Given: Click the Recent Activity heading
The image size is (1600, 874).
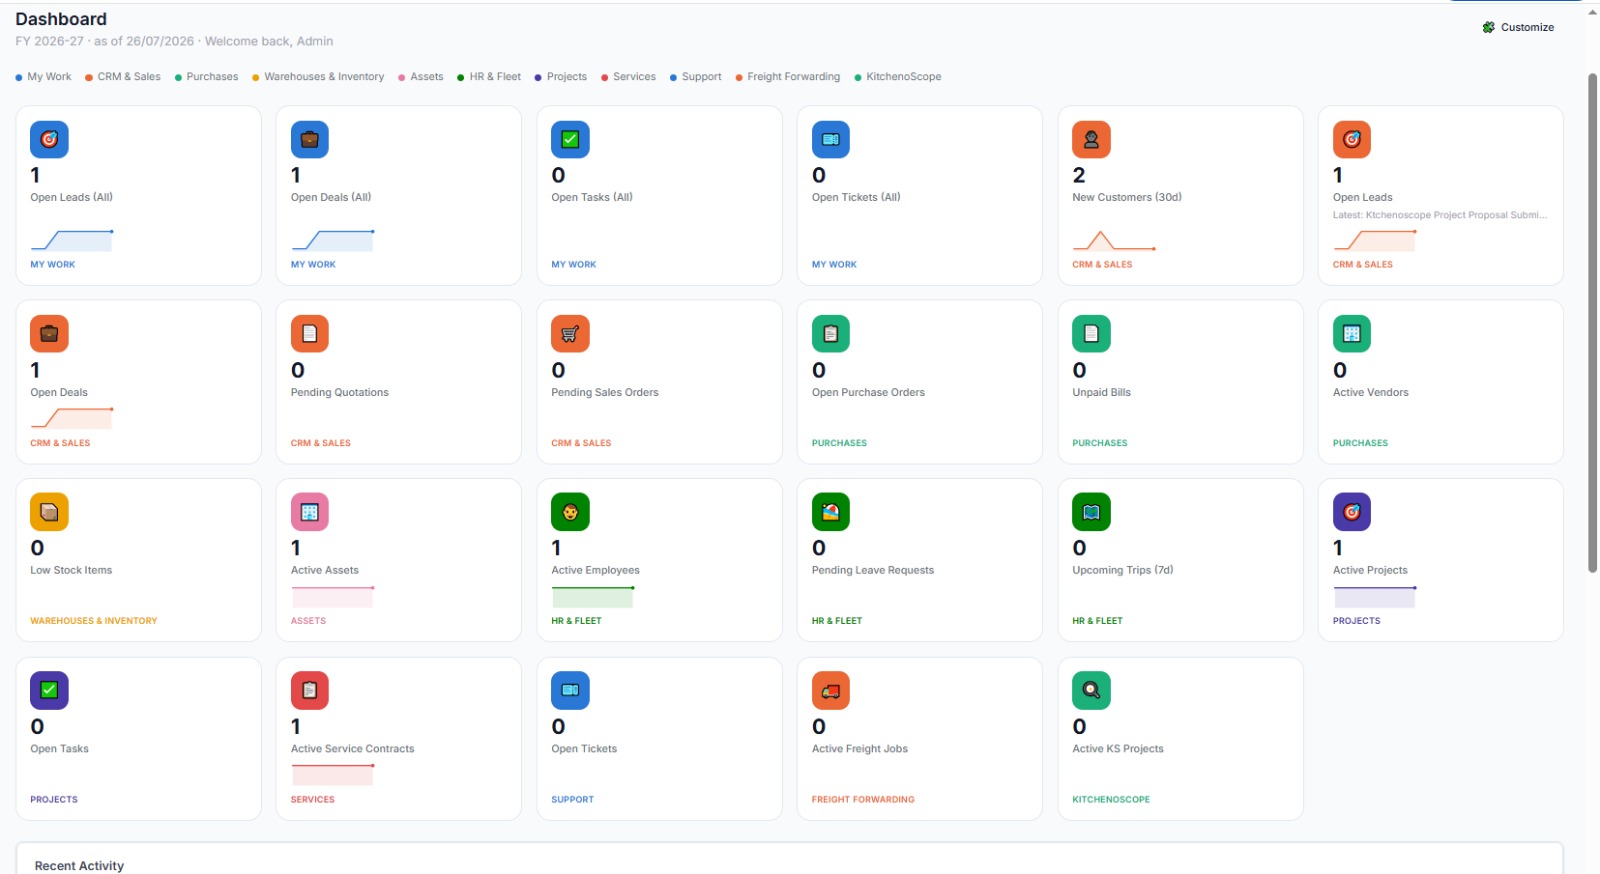Looking at the screenshot, I should coord(79,866).
